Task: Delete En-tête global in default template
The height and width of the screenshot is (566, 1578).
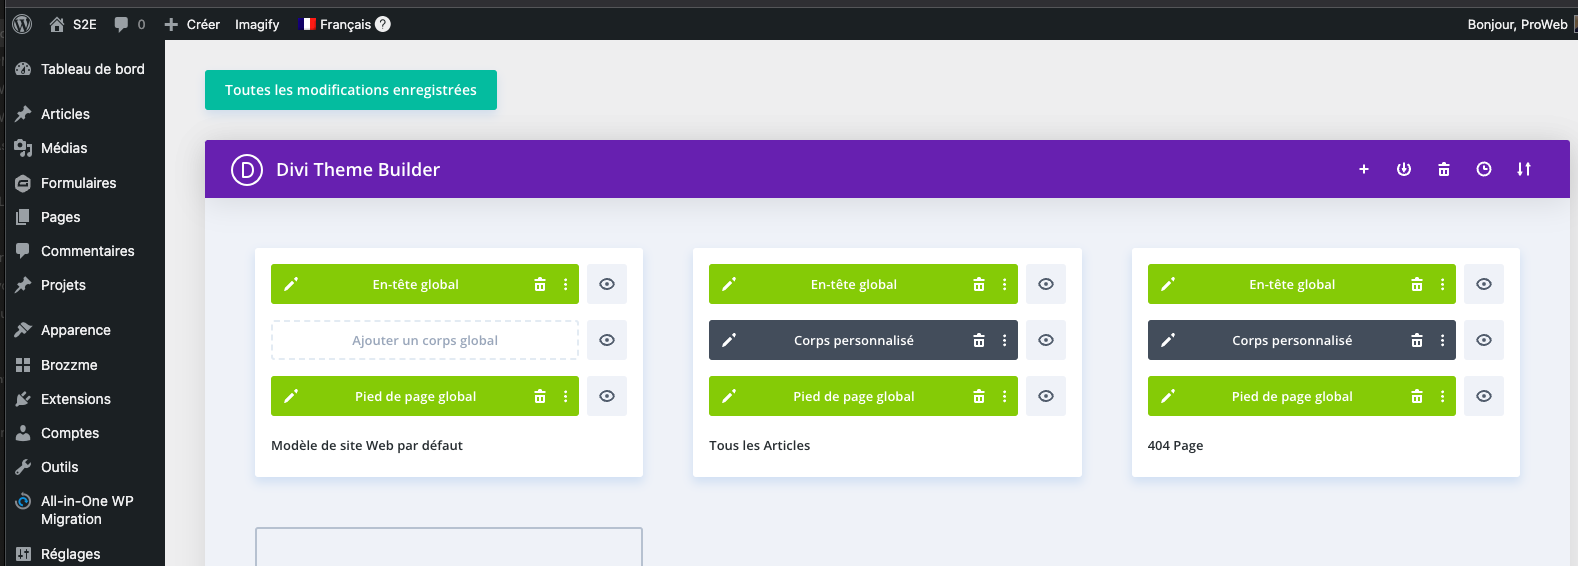Action: click(x=540, y=284)
